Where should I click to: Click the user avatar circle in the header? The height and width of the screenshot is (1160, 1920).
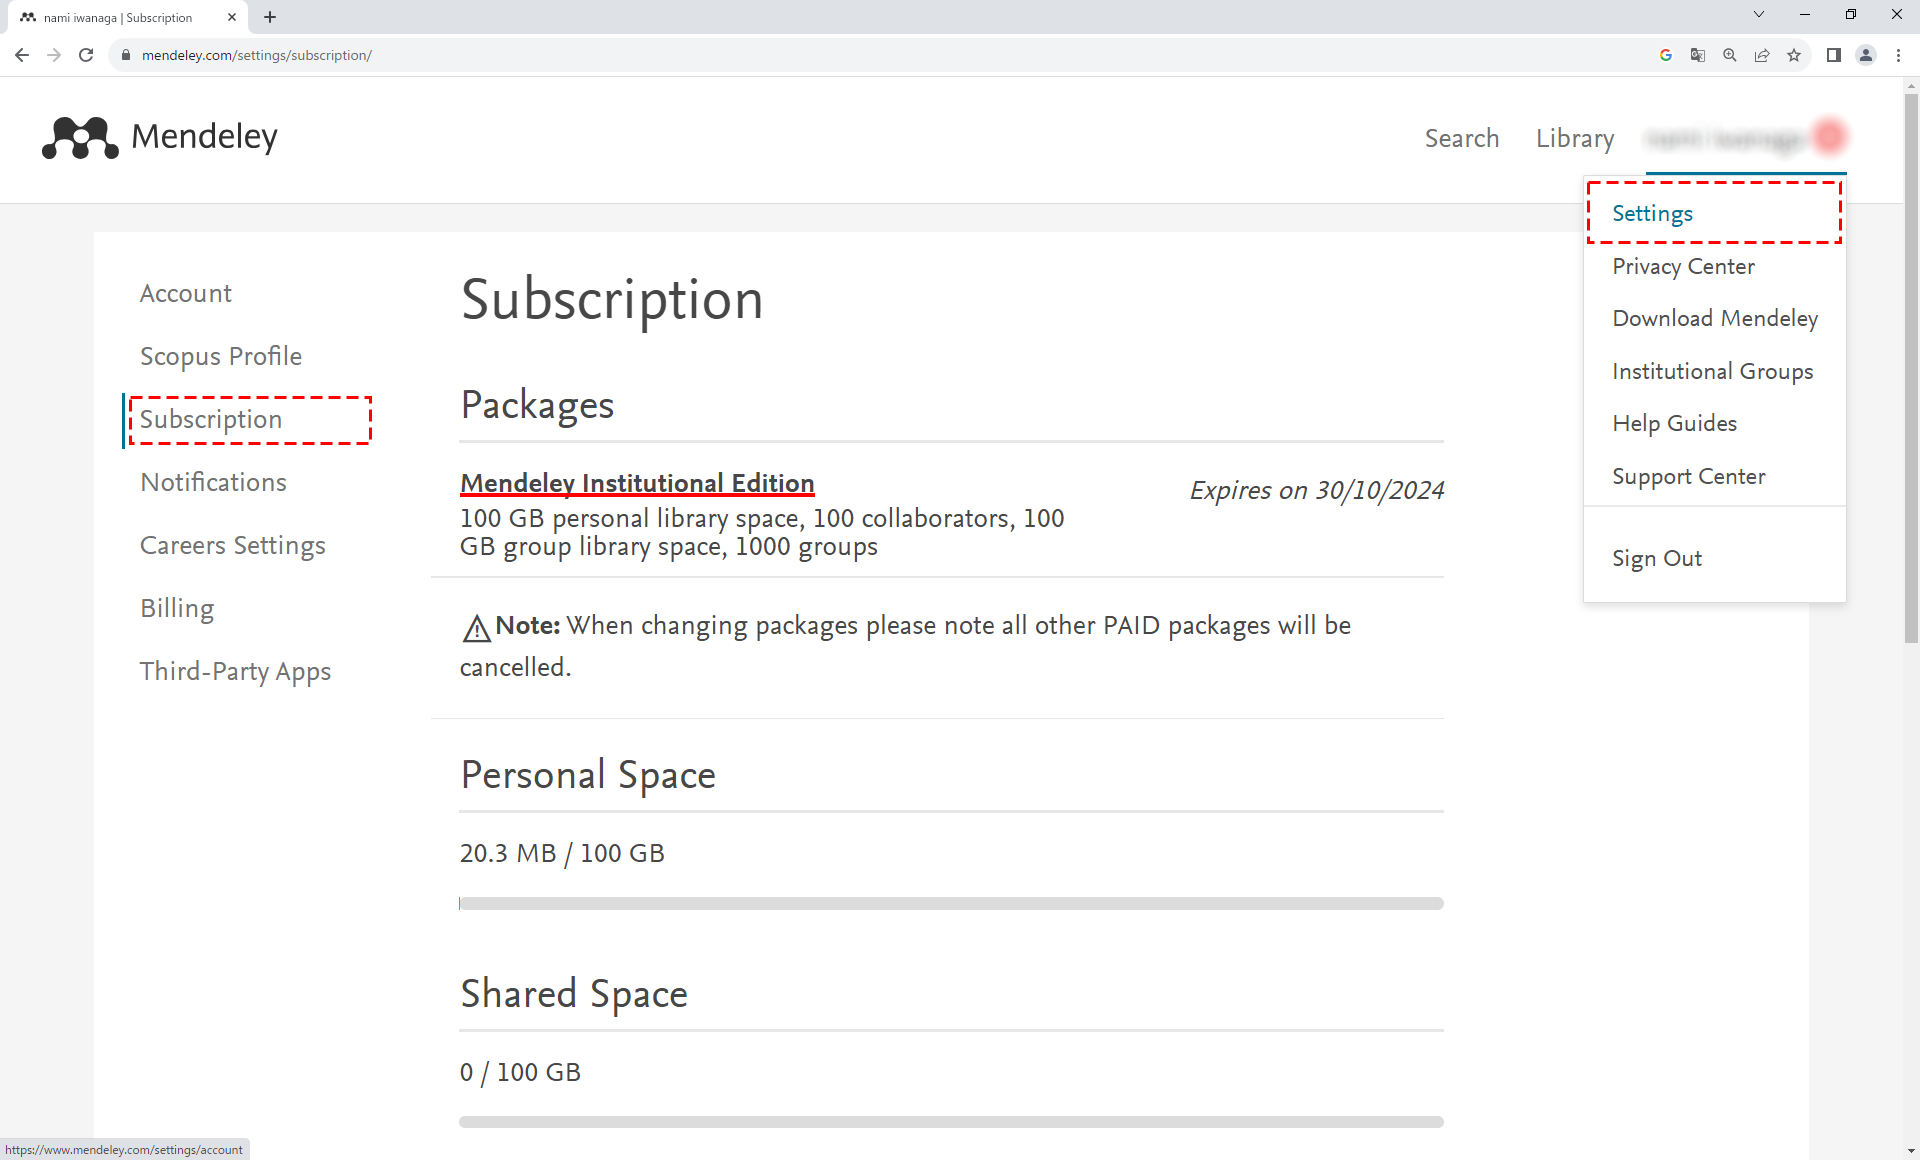point(1830,137)
